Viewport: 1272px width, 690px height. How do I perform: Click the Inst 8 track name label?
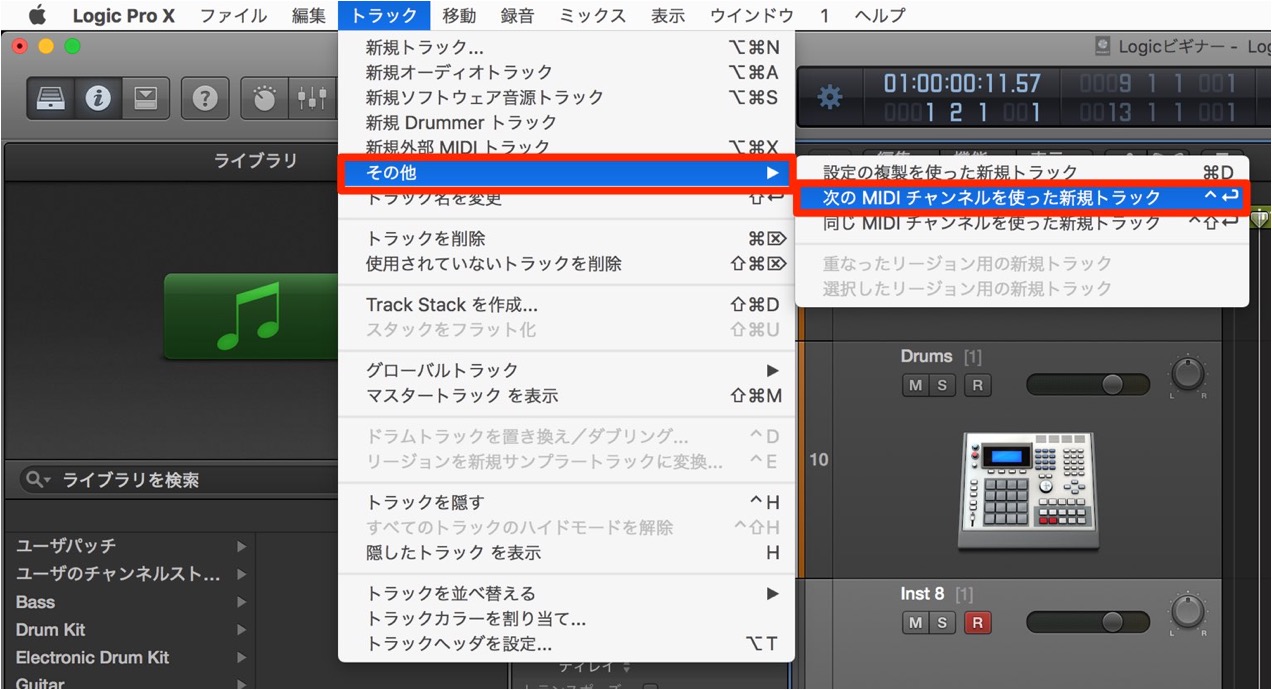pyautogui.click(x=922, y=594)
